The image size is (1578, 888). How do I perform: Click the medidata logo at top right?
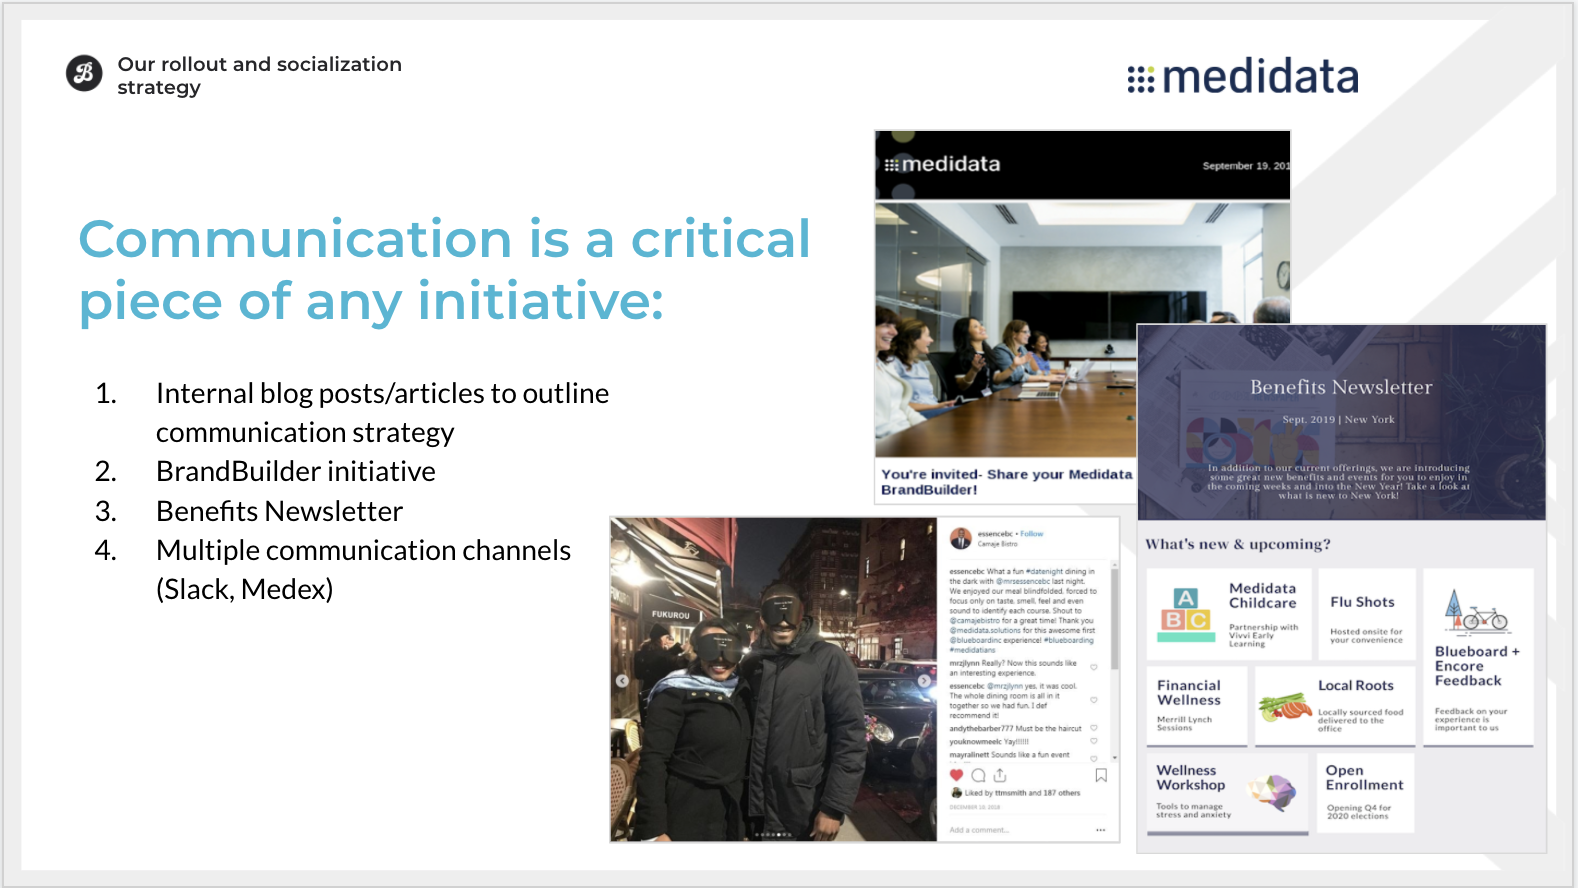pos(1242,77)
